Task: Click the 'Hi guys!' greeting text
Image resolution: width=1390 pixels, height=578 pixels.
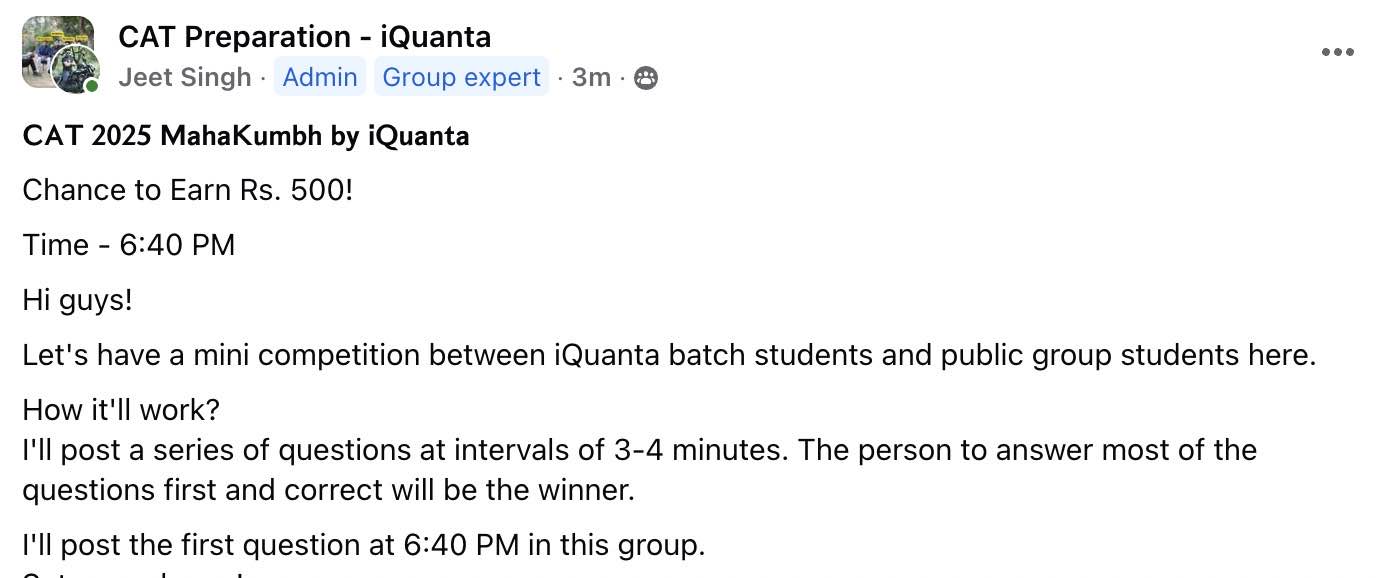Action: [77, 300]
